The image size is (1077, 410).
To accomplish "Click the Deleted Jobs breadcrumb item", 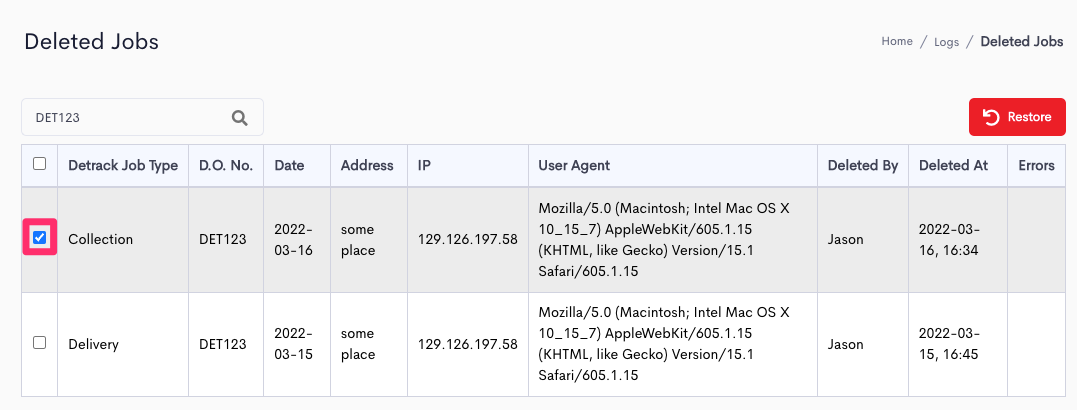I will pyautogui.click(x=1021, y=41).
